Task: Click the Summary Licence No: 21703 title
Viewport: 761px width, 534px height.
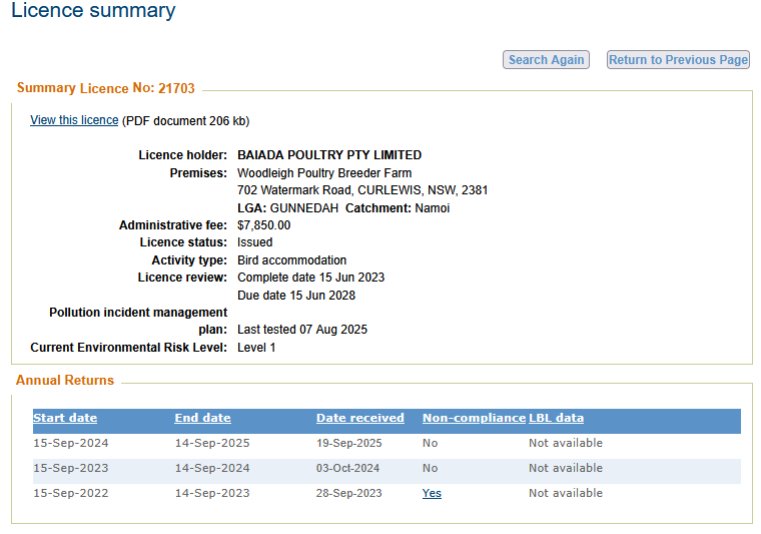Action: pyautogui.click(x=106, y=89)
